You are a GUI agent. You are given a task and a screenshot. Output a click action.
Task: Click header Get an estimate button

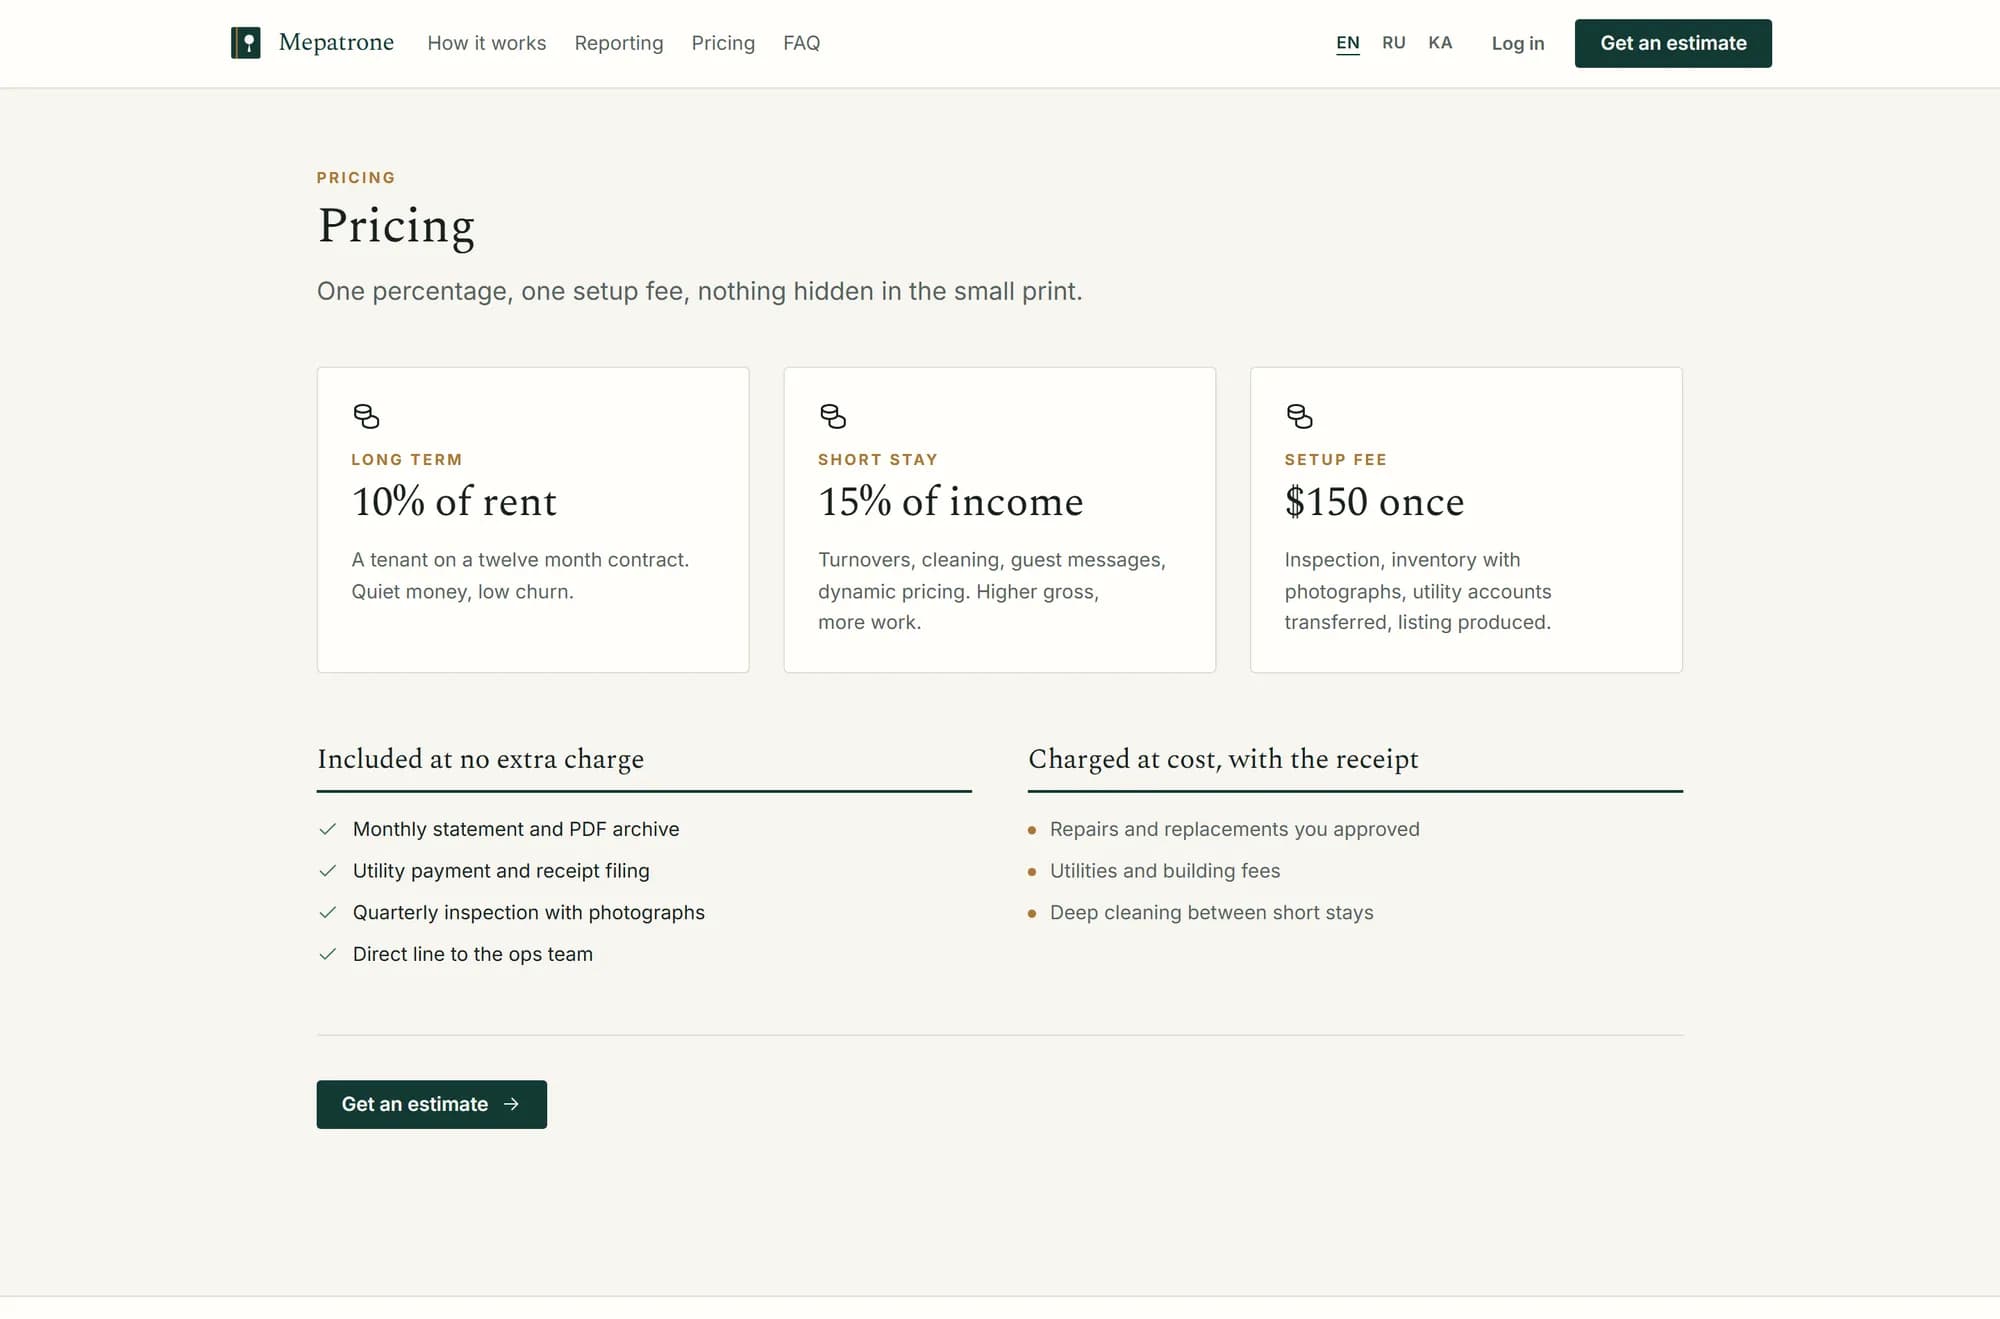(x=1673, y=43)
